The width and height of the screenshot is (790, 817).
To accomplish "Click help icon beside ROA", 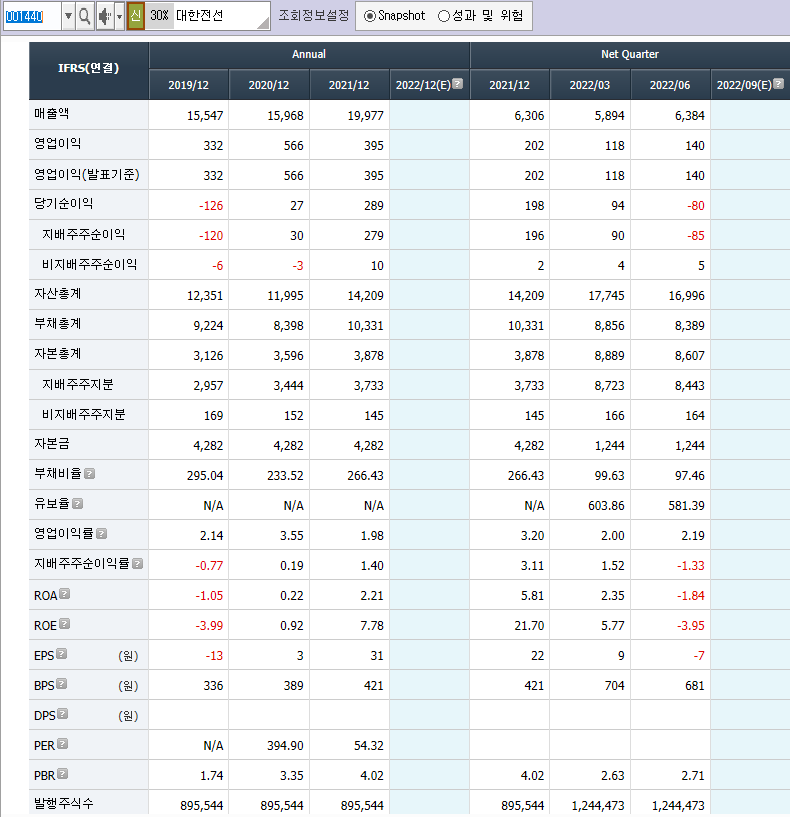I will pos(65,593).
